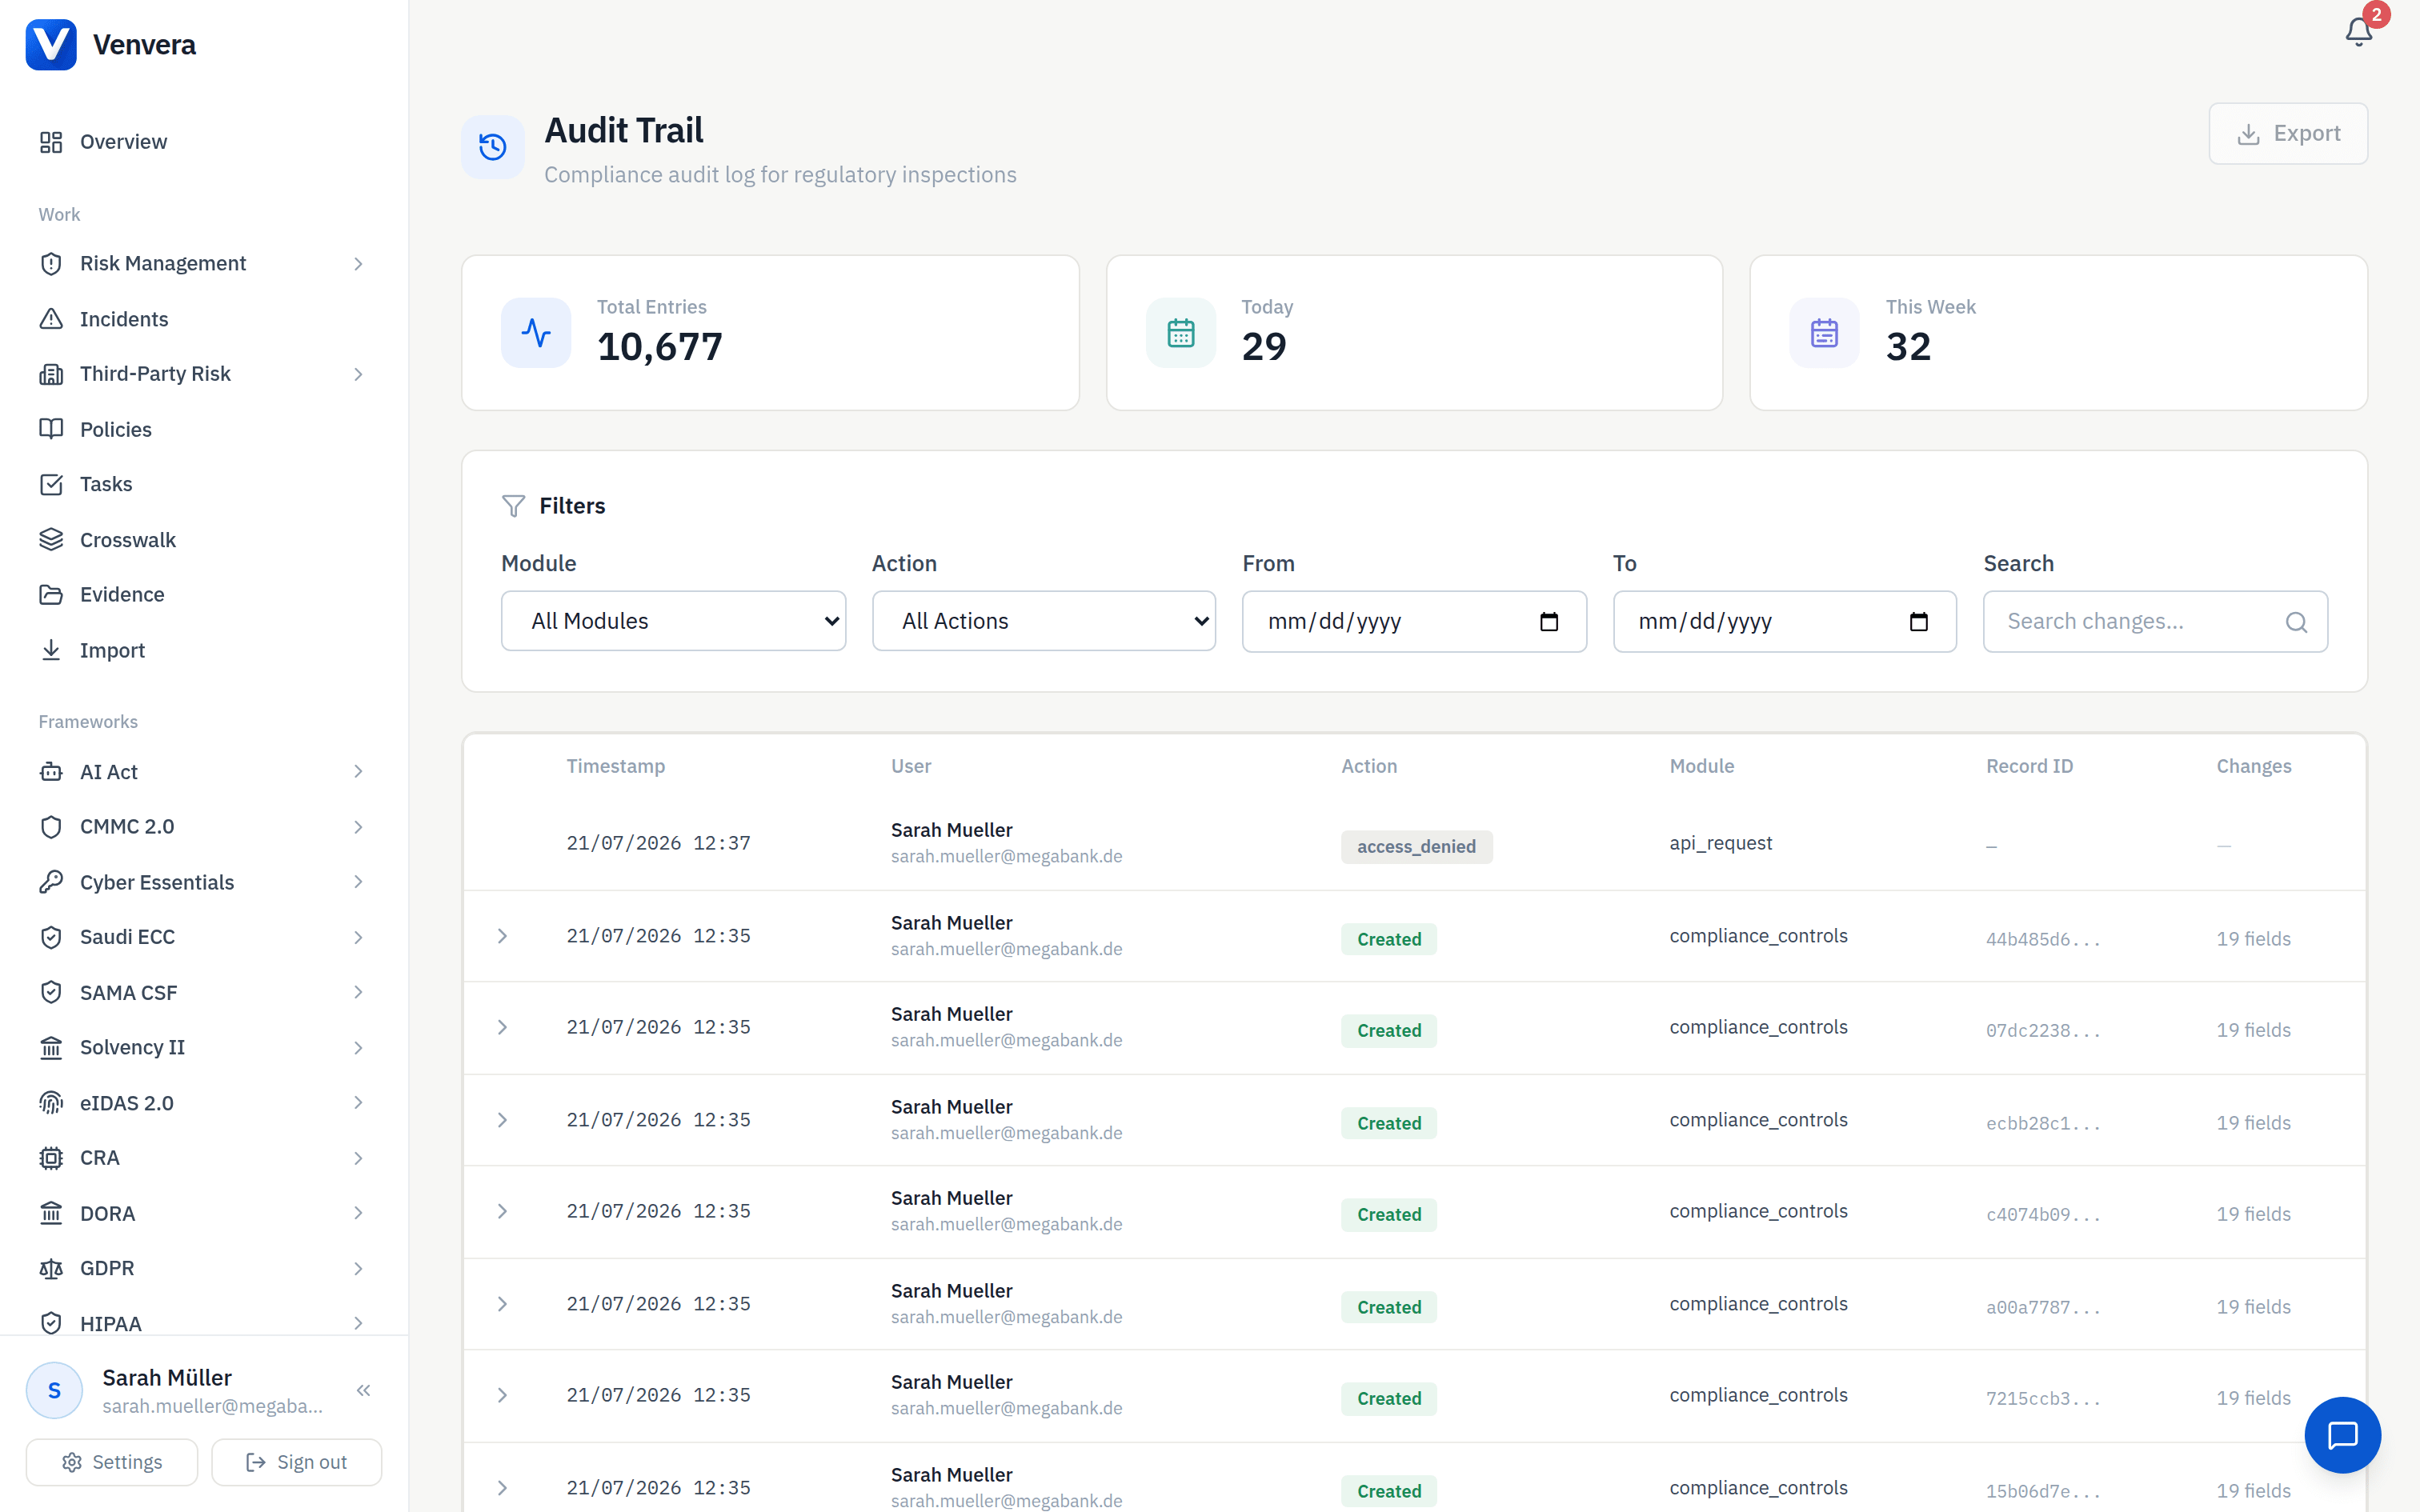Expand row with record 44b485d6
The width and height of the screenshot is (2420, 1512).
[503, 936]
